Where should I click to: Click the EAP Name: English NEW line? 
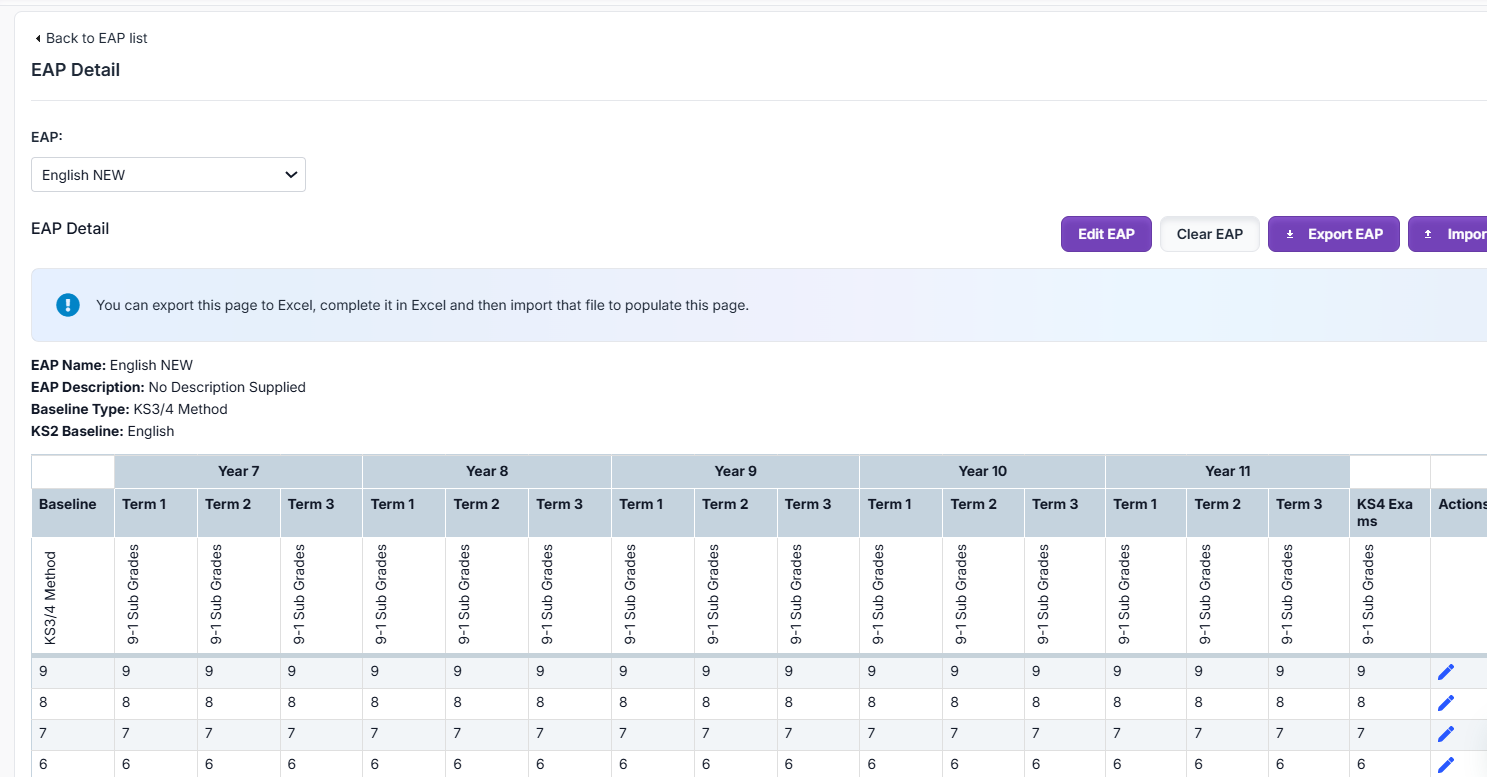[112, 365]
